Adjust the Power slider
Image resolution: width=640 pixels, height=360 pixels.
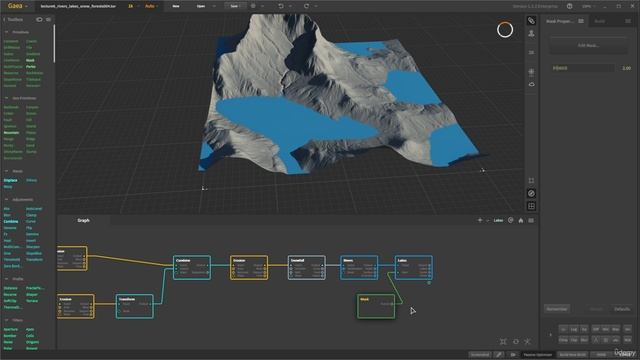click(x=582, y=68)
